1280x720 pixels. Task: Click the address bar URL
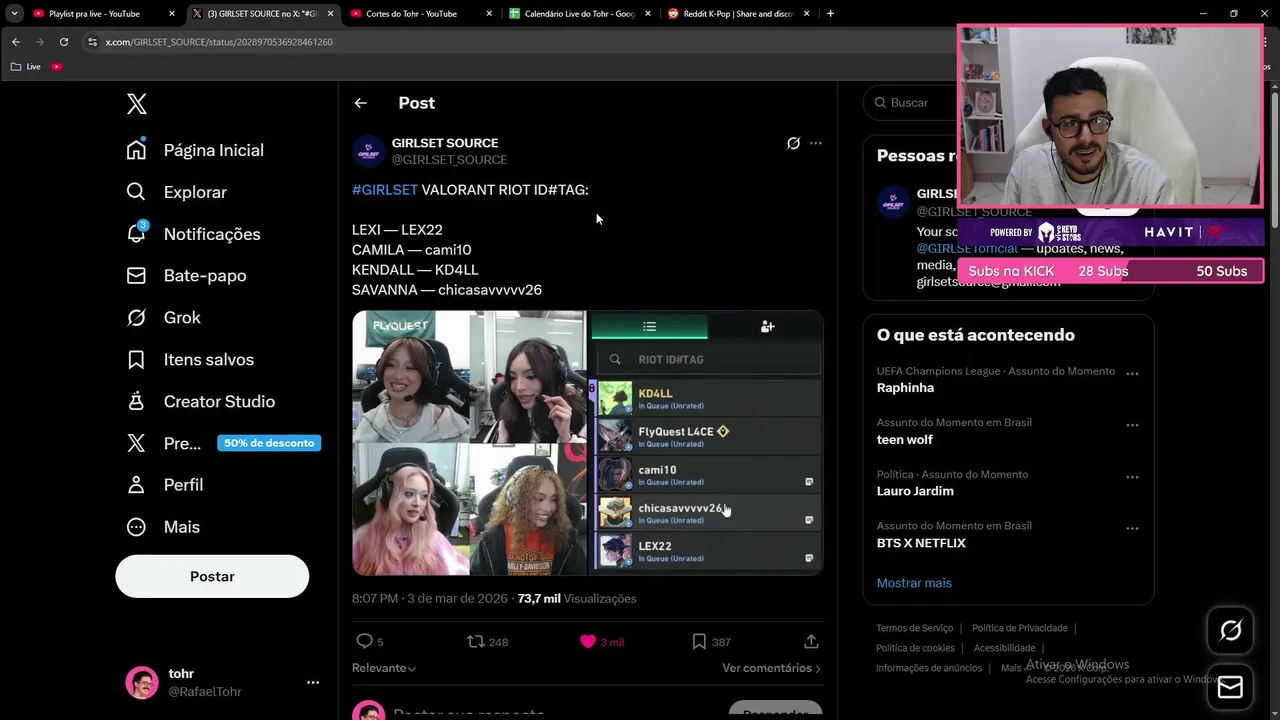click(x=219, y=42)
